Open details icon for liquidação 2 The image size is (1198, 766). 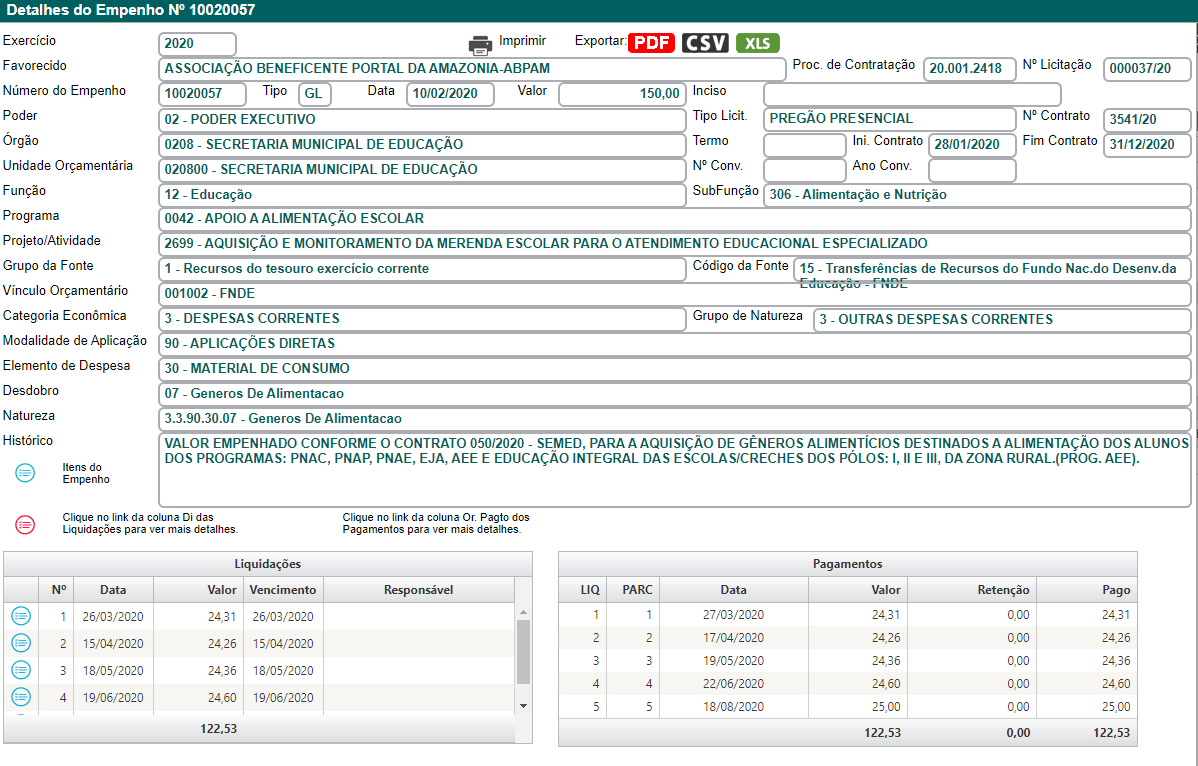[21, 643]
